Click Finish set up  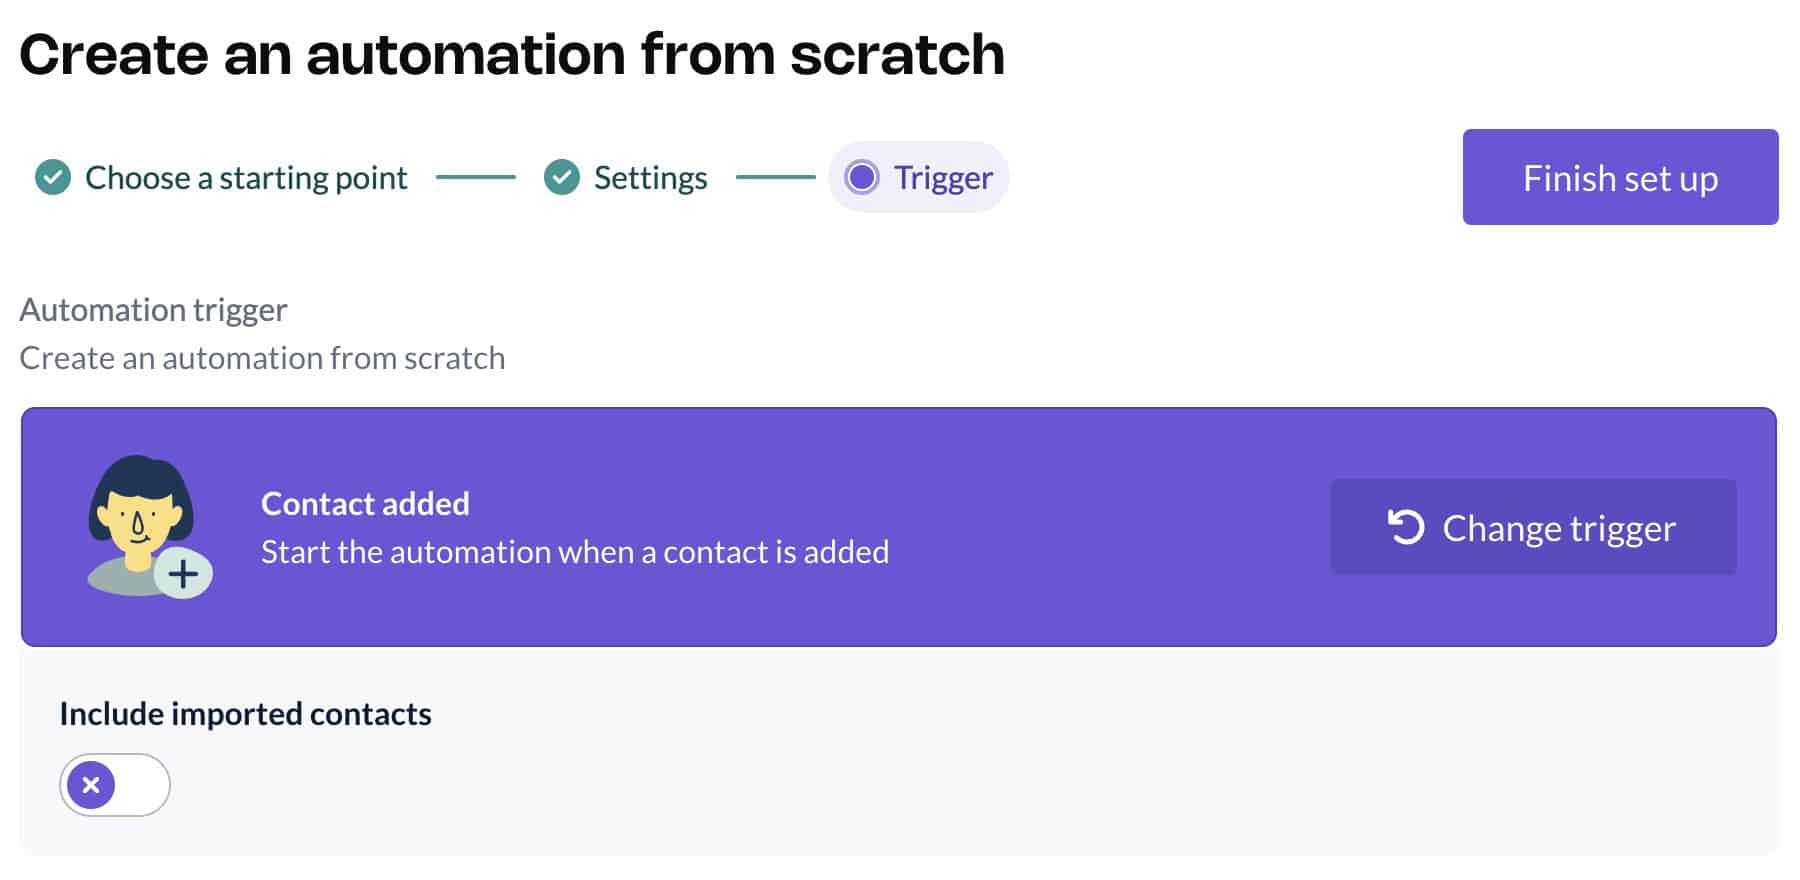pos(1620,177)
